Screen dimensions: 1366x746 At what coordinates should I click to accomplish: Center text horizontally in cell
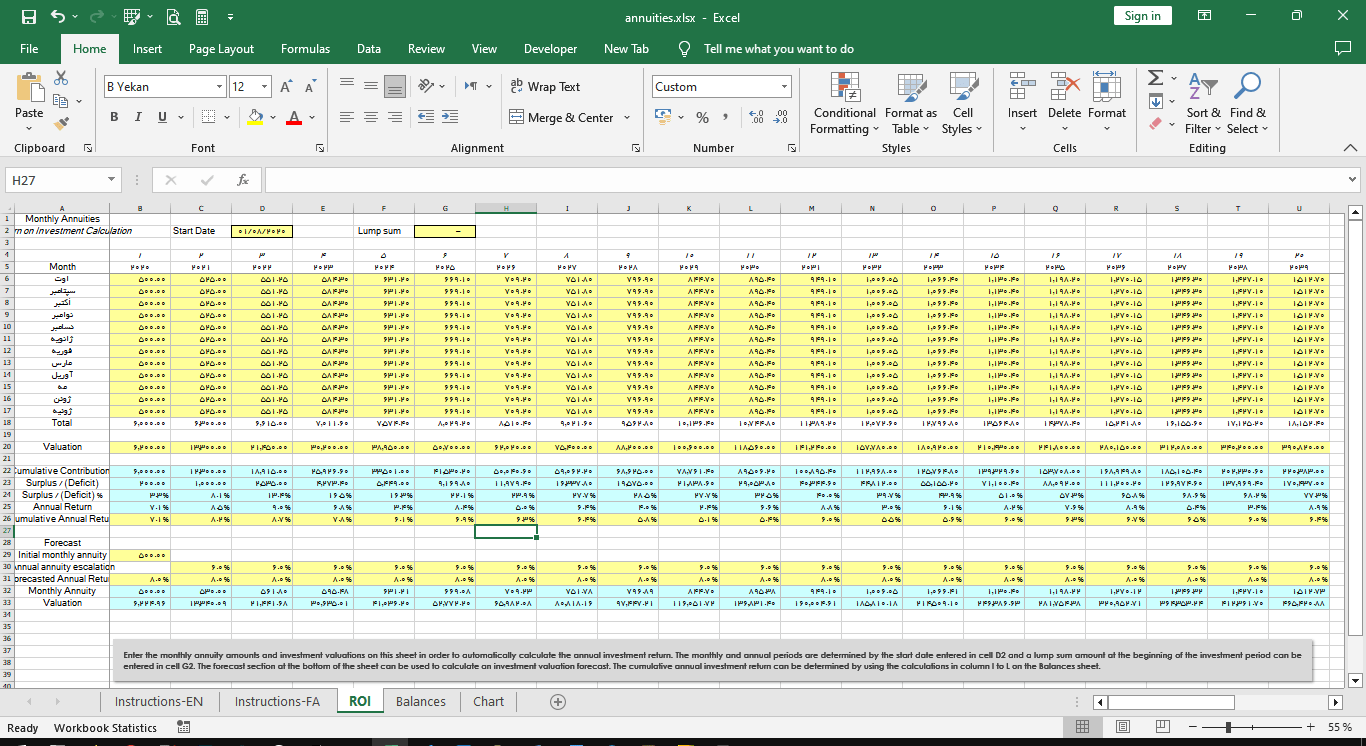click(x=370, y=117)
